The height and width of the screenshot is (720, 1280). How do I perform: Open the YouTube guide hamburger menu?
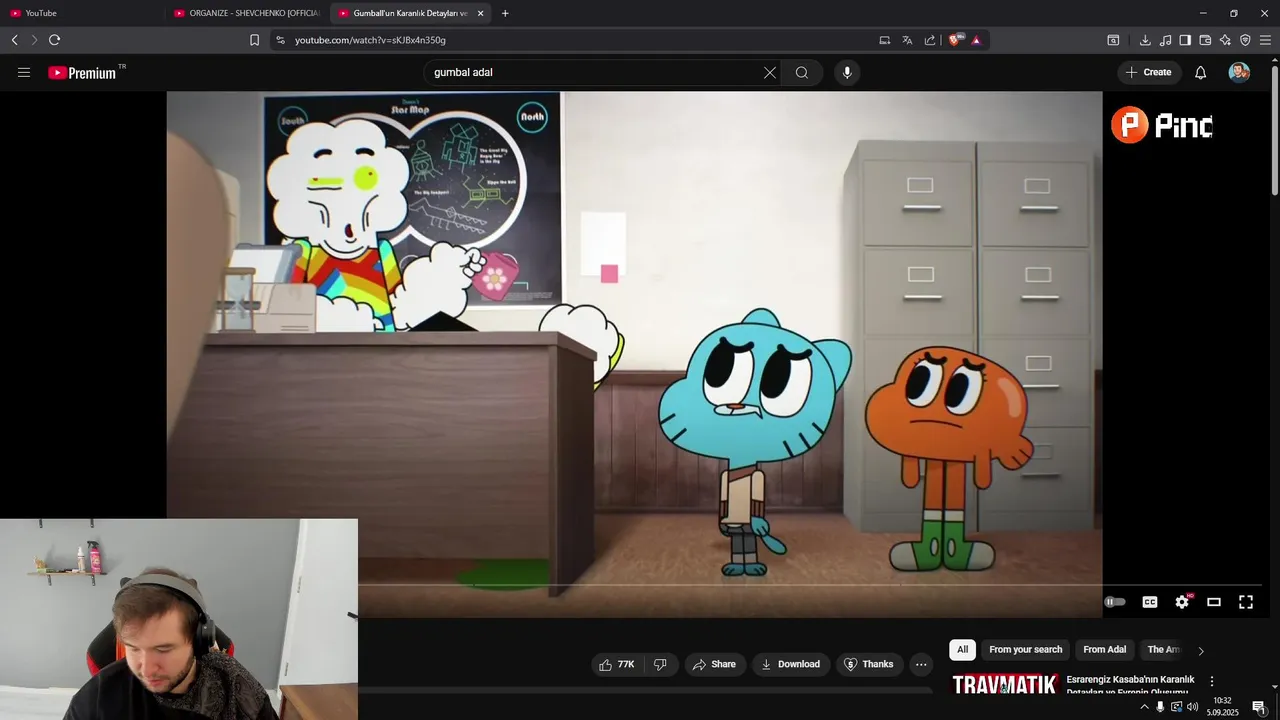pyautogui.click(x=24, y=72)
